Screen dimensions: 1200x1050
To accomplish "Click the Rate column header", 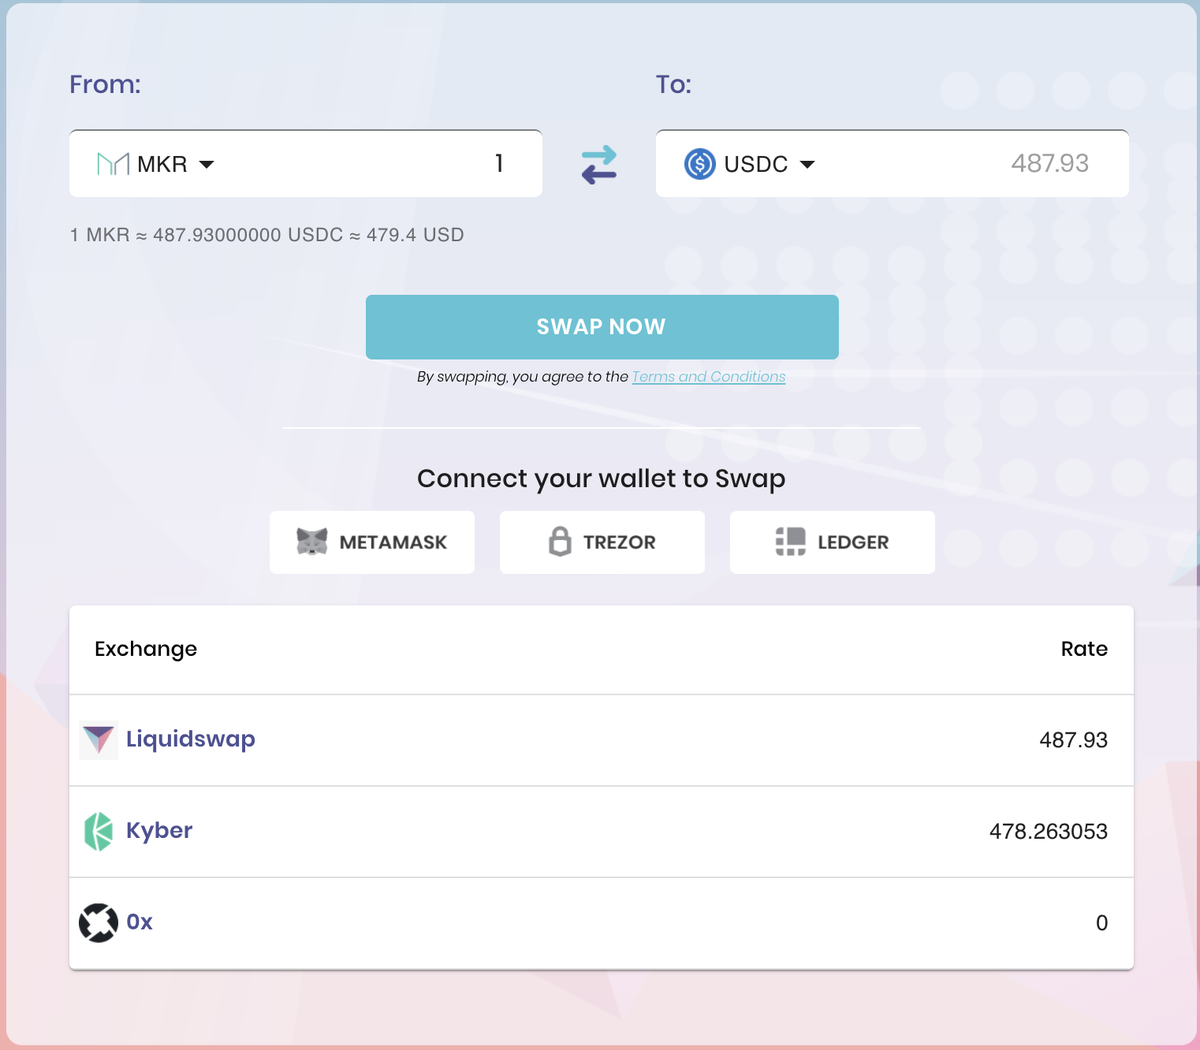I will click(1084, 649).
